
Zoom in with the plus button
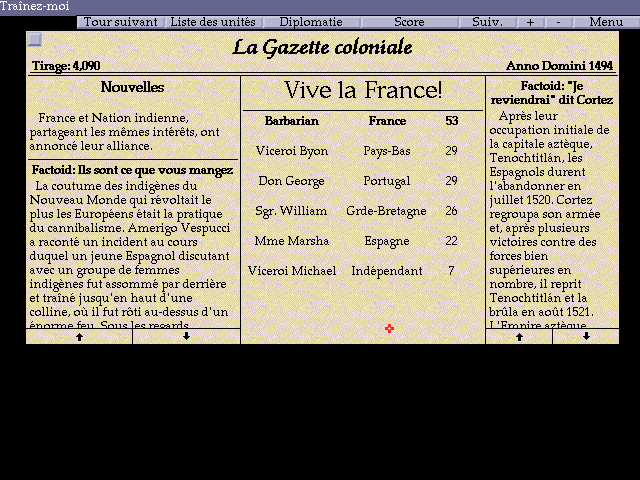530,22
